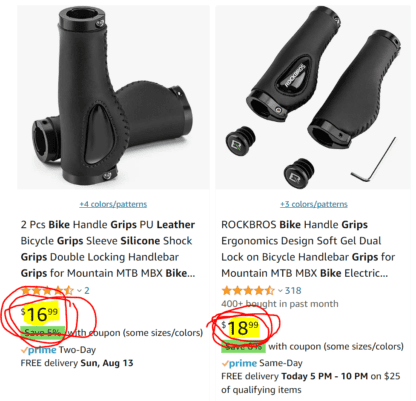Click the Save 5% coupon badge
This screenshot has width=416, height=401.
click(42, 332)
